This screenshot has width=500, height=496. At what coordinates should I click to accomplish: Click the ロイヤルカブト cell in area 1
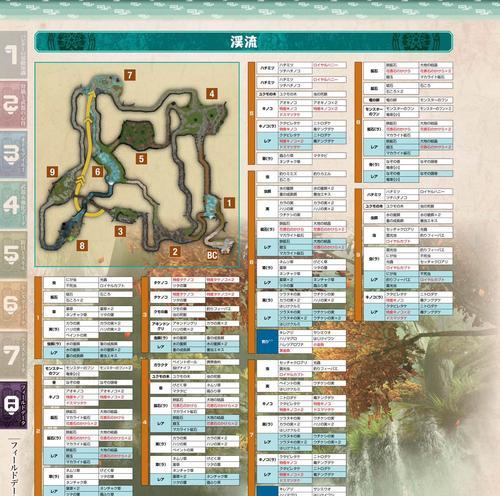[x=115, y=286]
